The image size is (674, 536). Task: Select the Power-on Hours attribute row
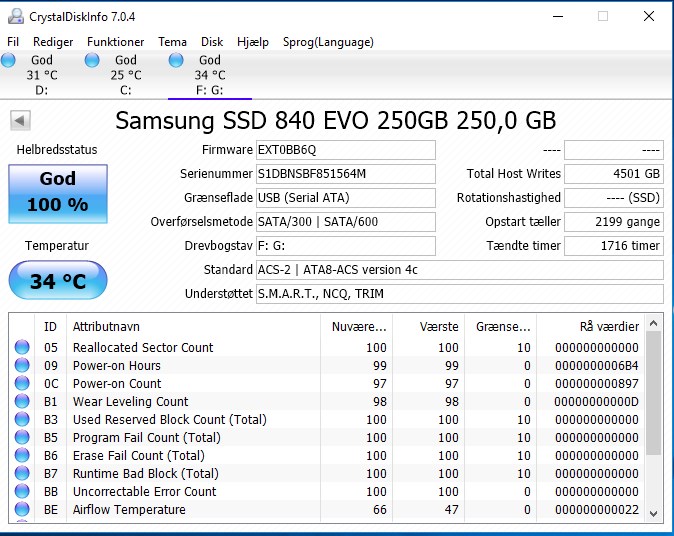tap(327, 365)
